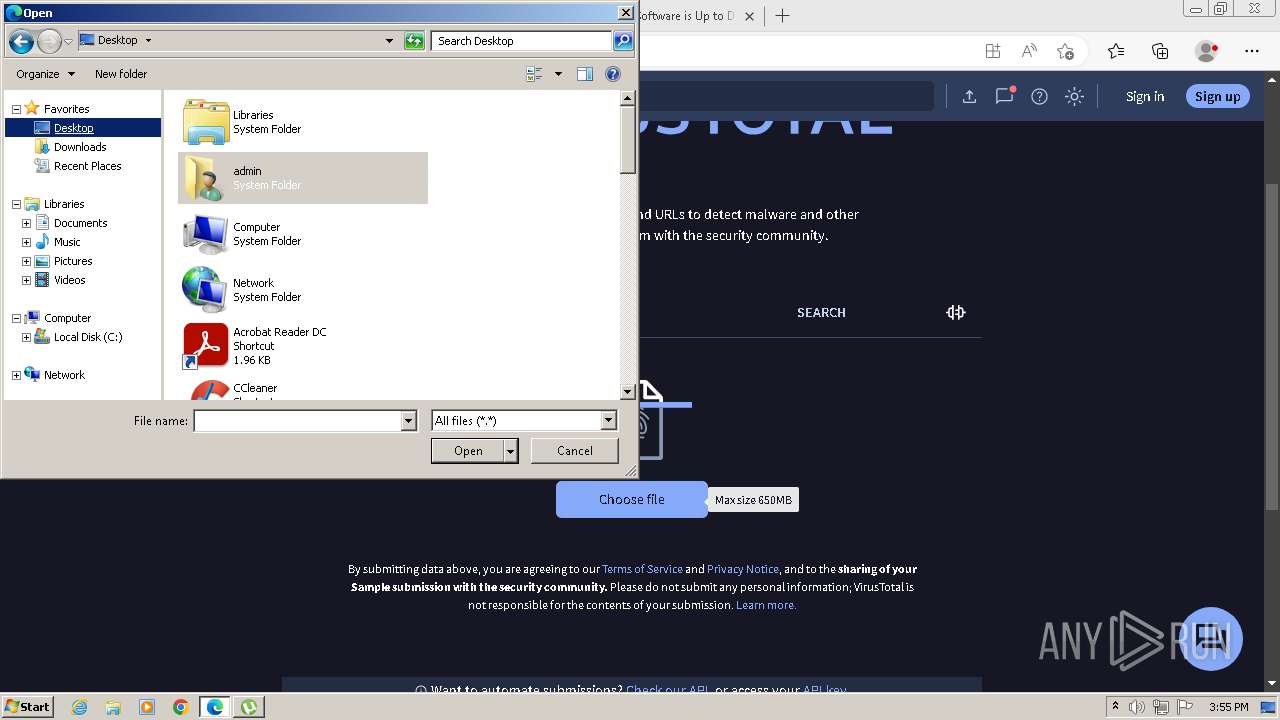Open a new Edge browser tab
This screenshot has width=1280, height=720.
tap(783, 15)
